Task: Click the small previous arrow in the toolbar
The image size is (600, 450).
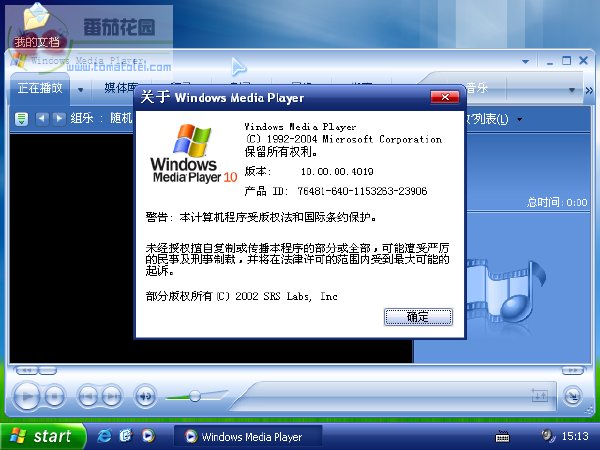Action: click(x=42, y=118)
